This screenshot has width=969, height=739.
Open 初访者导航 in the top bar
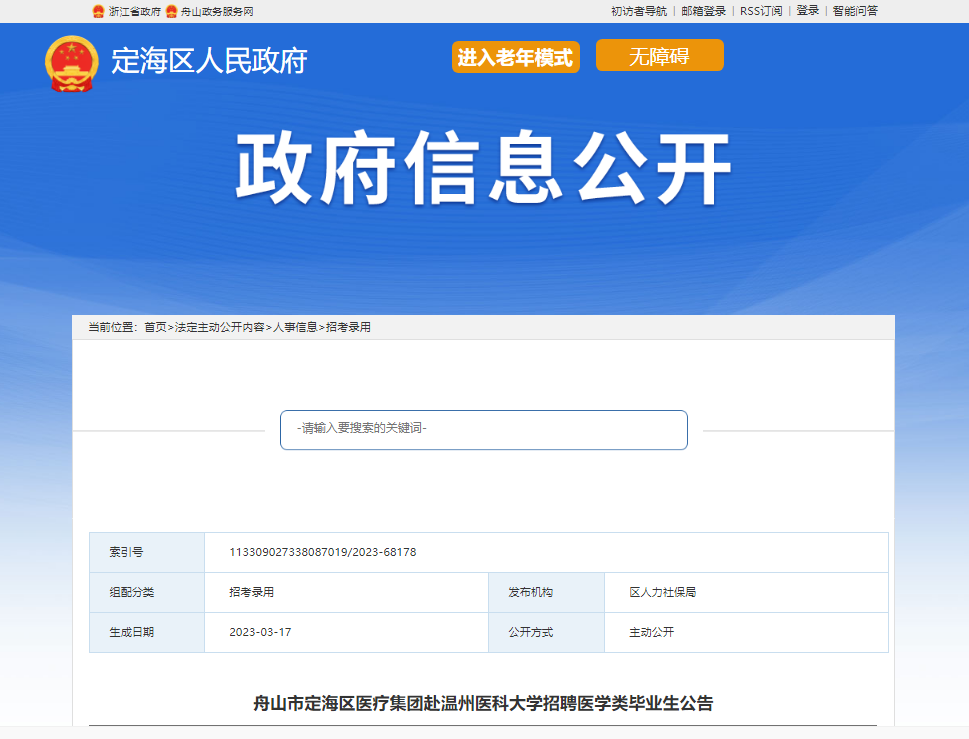638,11
